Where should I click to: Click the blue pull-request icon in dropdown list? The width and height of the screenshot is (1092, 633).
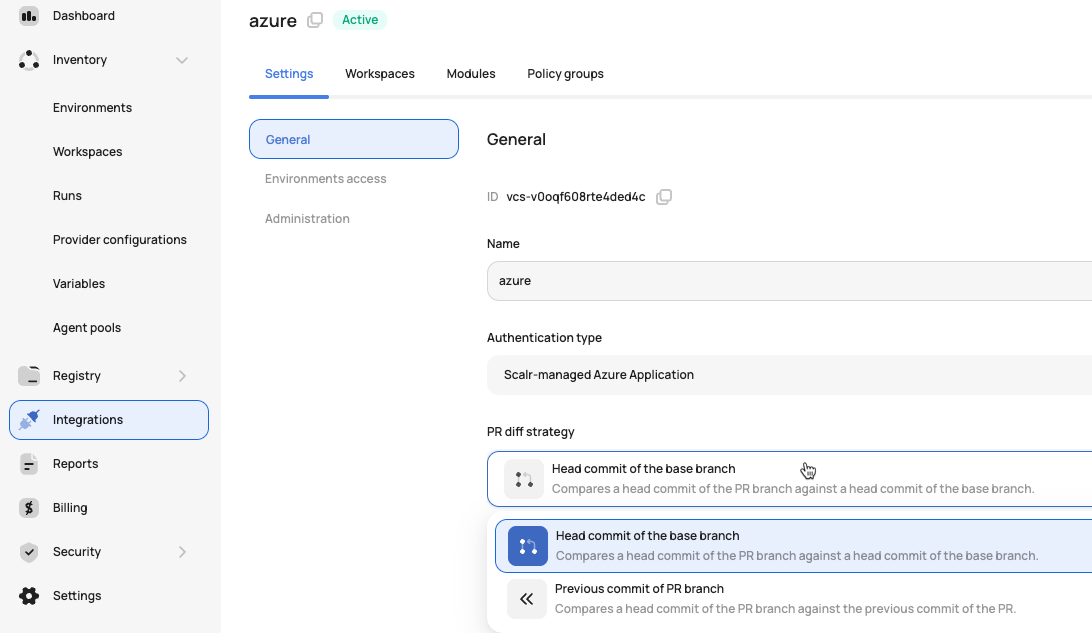click(x=528, y=546)
